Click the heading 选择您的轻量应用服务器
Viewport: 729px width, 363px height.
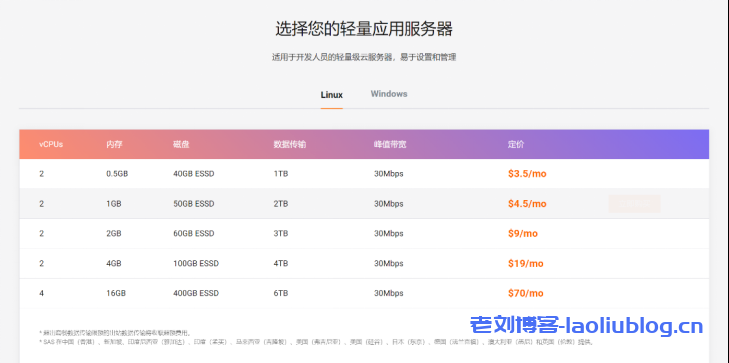pyautogui.click(x=364, y=29)
